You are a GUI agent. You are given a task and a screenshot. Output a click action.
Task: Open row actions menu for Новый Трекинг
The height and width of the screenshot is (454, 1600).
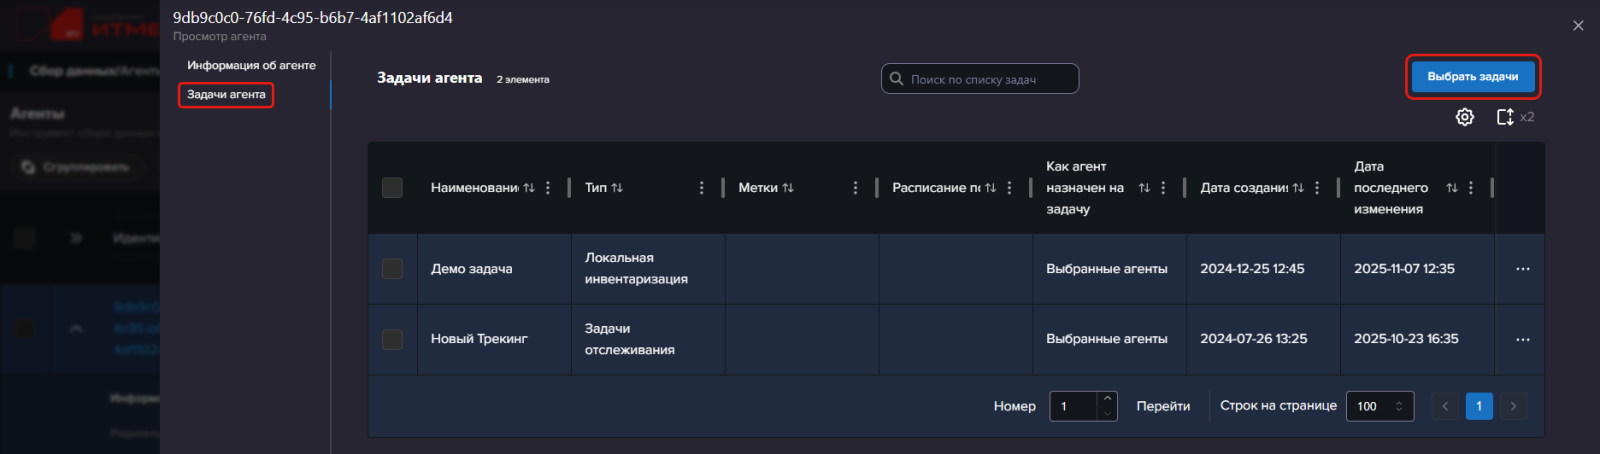[x=1522, y=340]
